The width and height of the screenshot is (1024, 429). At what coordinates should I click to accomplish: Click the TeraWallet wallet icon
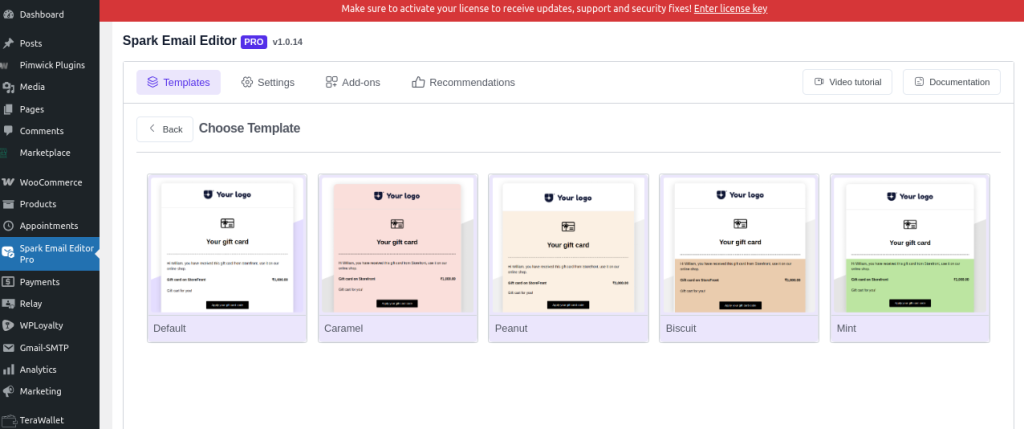click(x=8, y=420)
